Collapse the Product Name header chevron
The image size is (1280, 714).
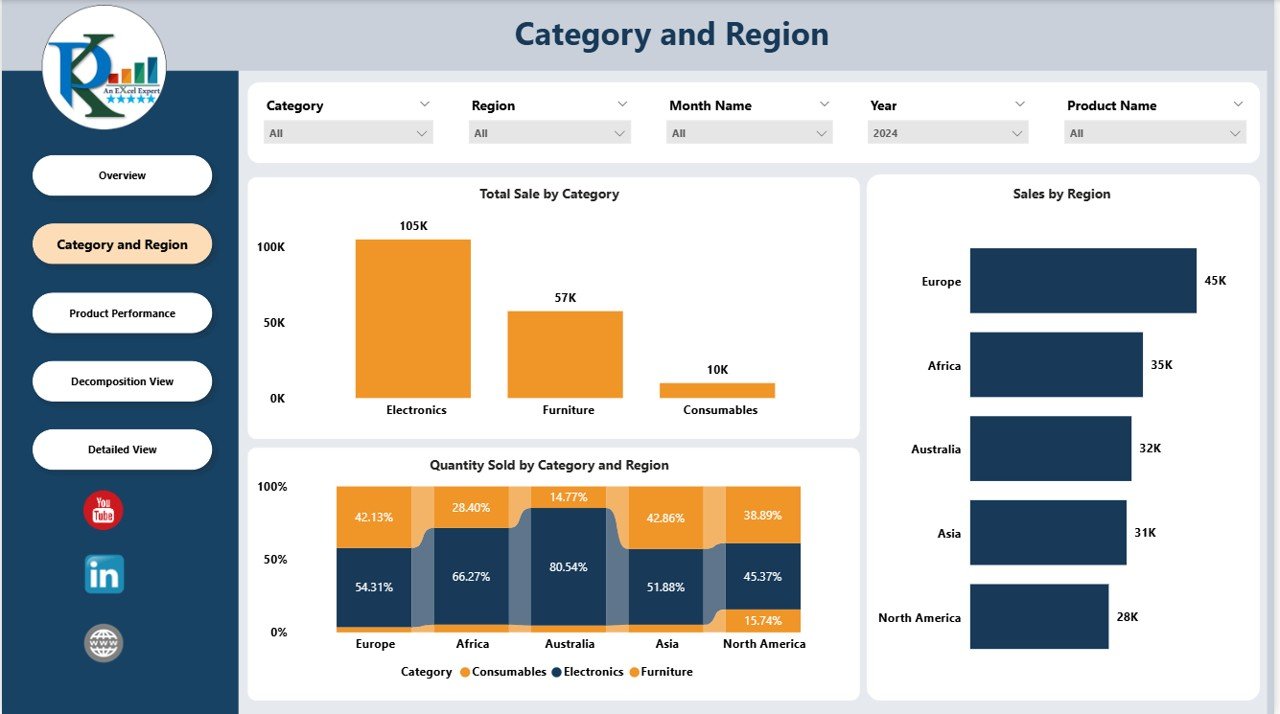1238,104
